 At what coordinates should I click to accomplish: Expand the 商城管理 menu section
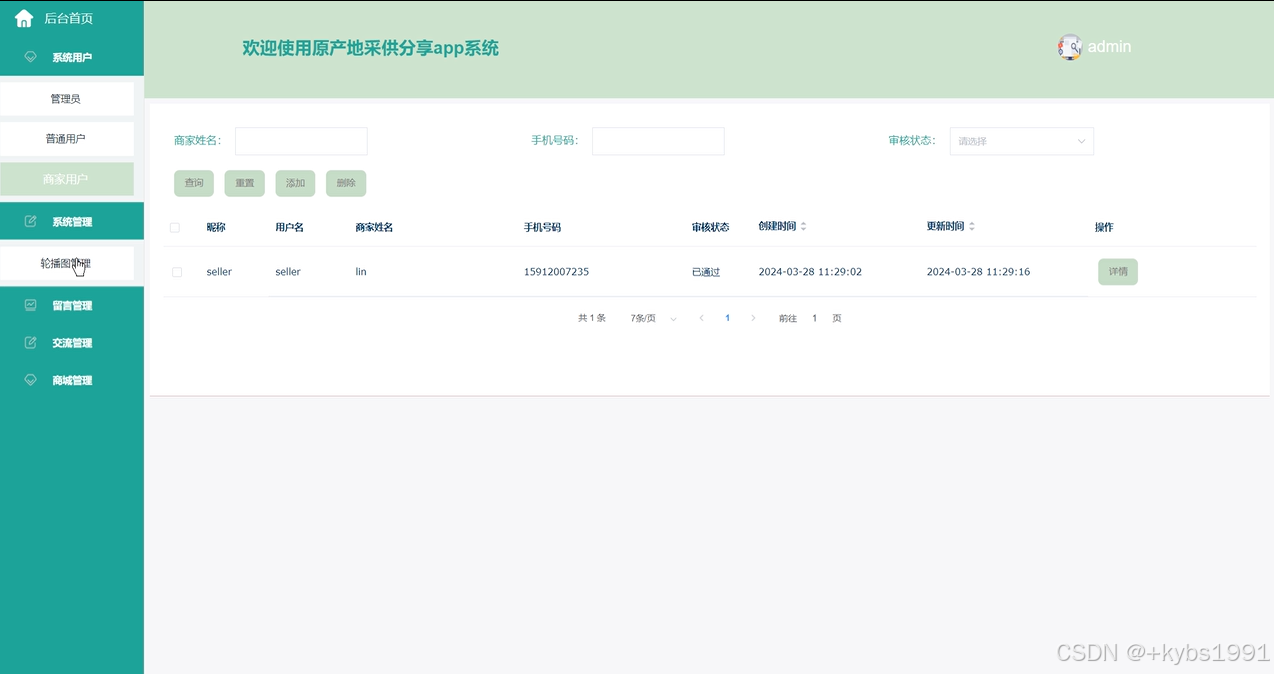pos(72,380)
